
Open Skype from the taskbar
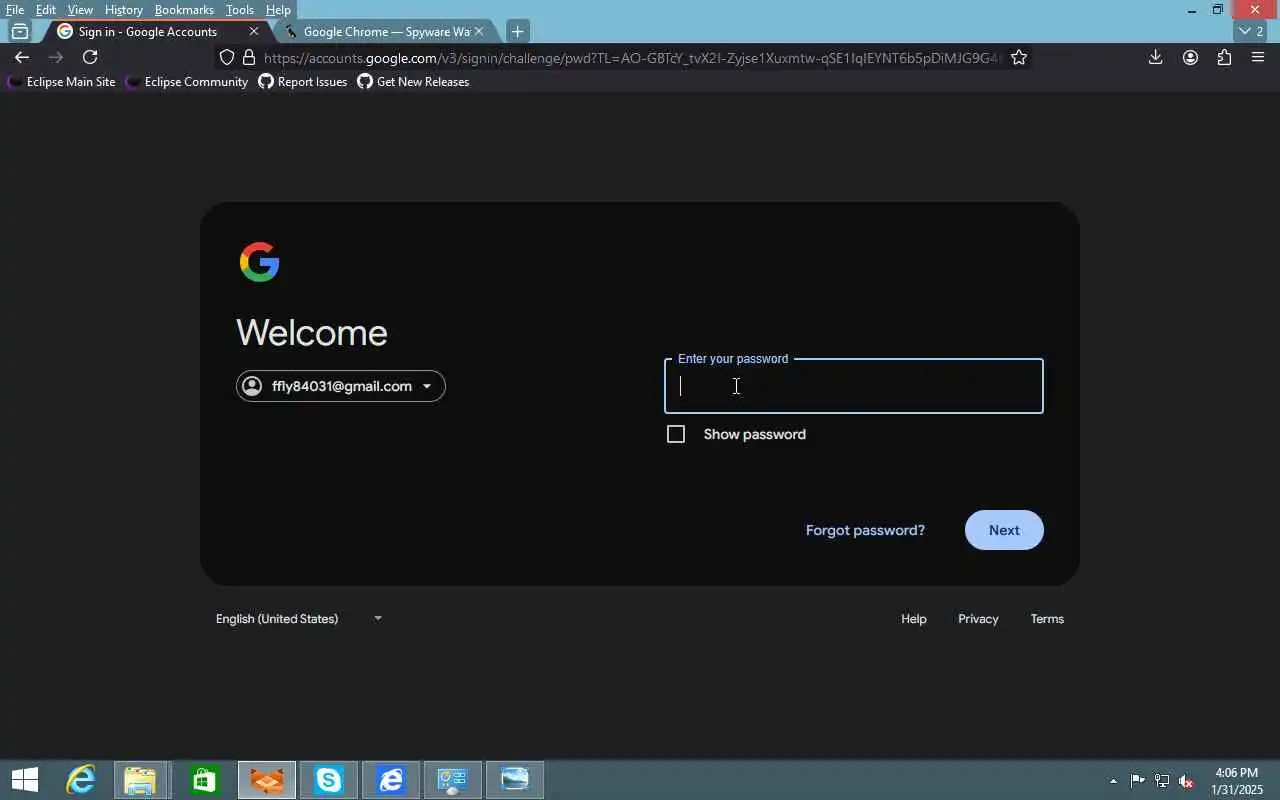(328, 780)
